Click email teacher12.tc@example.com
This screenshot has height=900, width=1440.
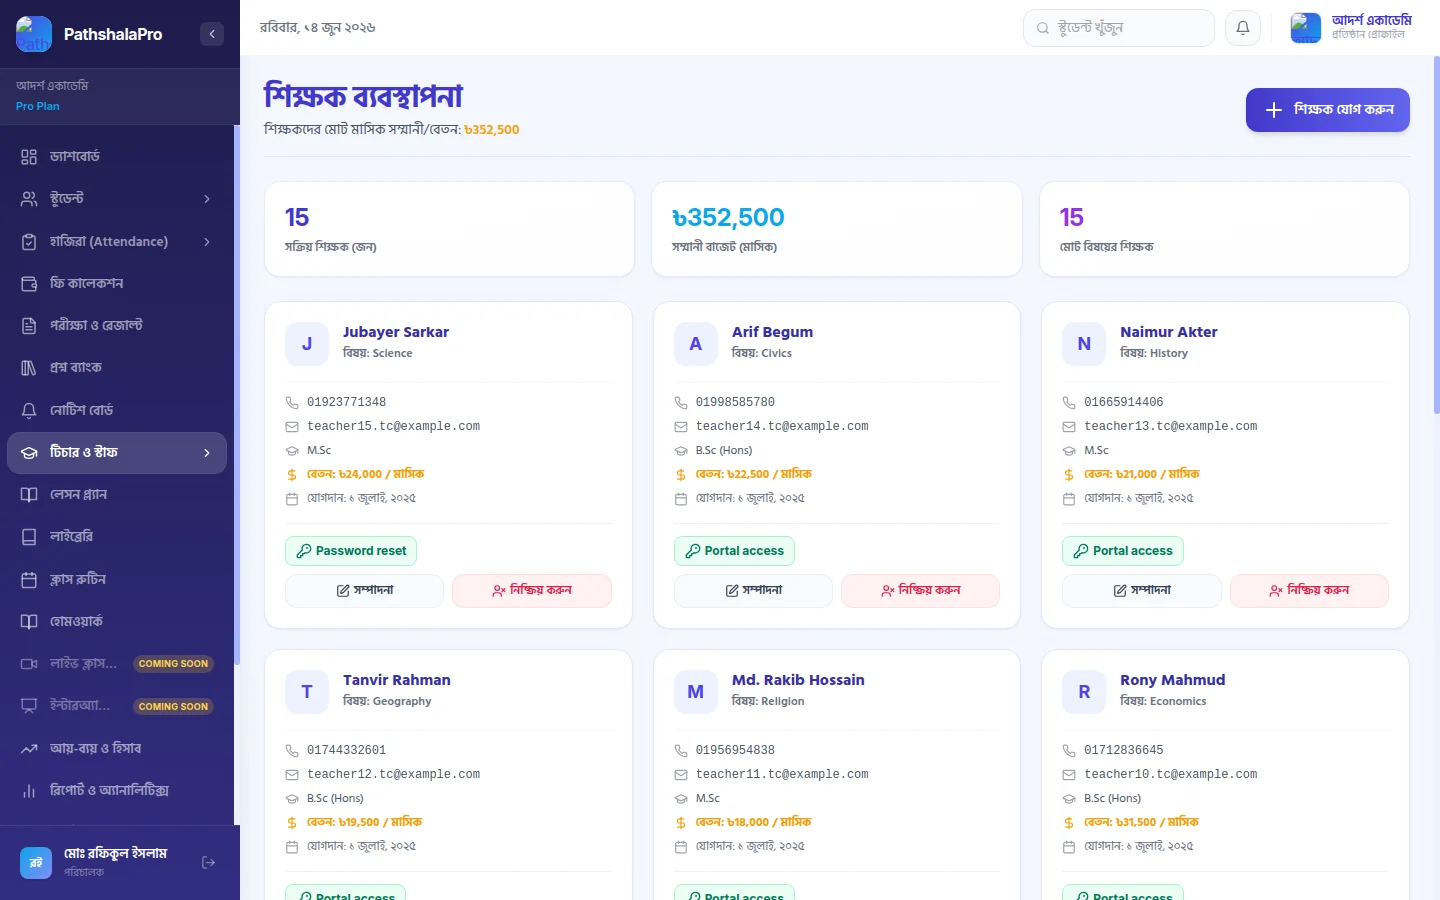pos(393,775)
